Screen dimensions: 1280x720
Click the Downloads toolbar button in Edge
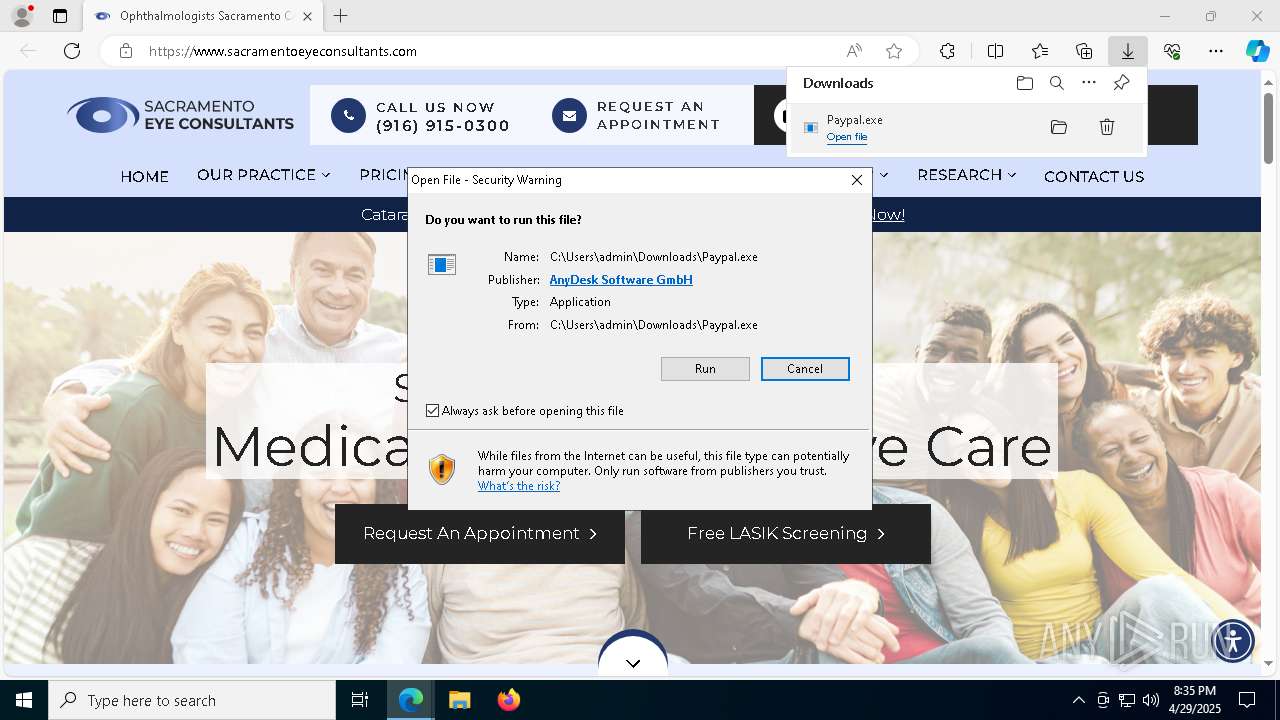[x=1127, y=51]
